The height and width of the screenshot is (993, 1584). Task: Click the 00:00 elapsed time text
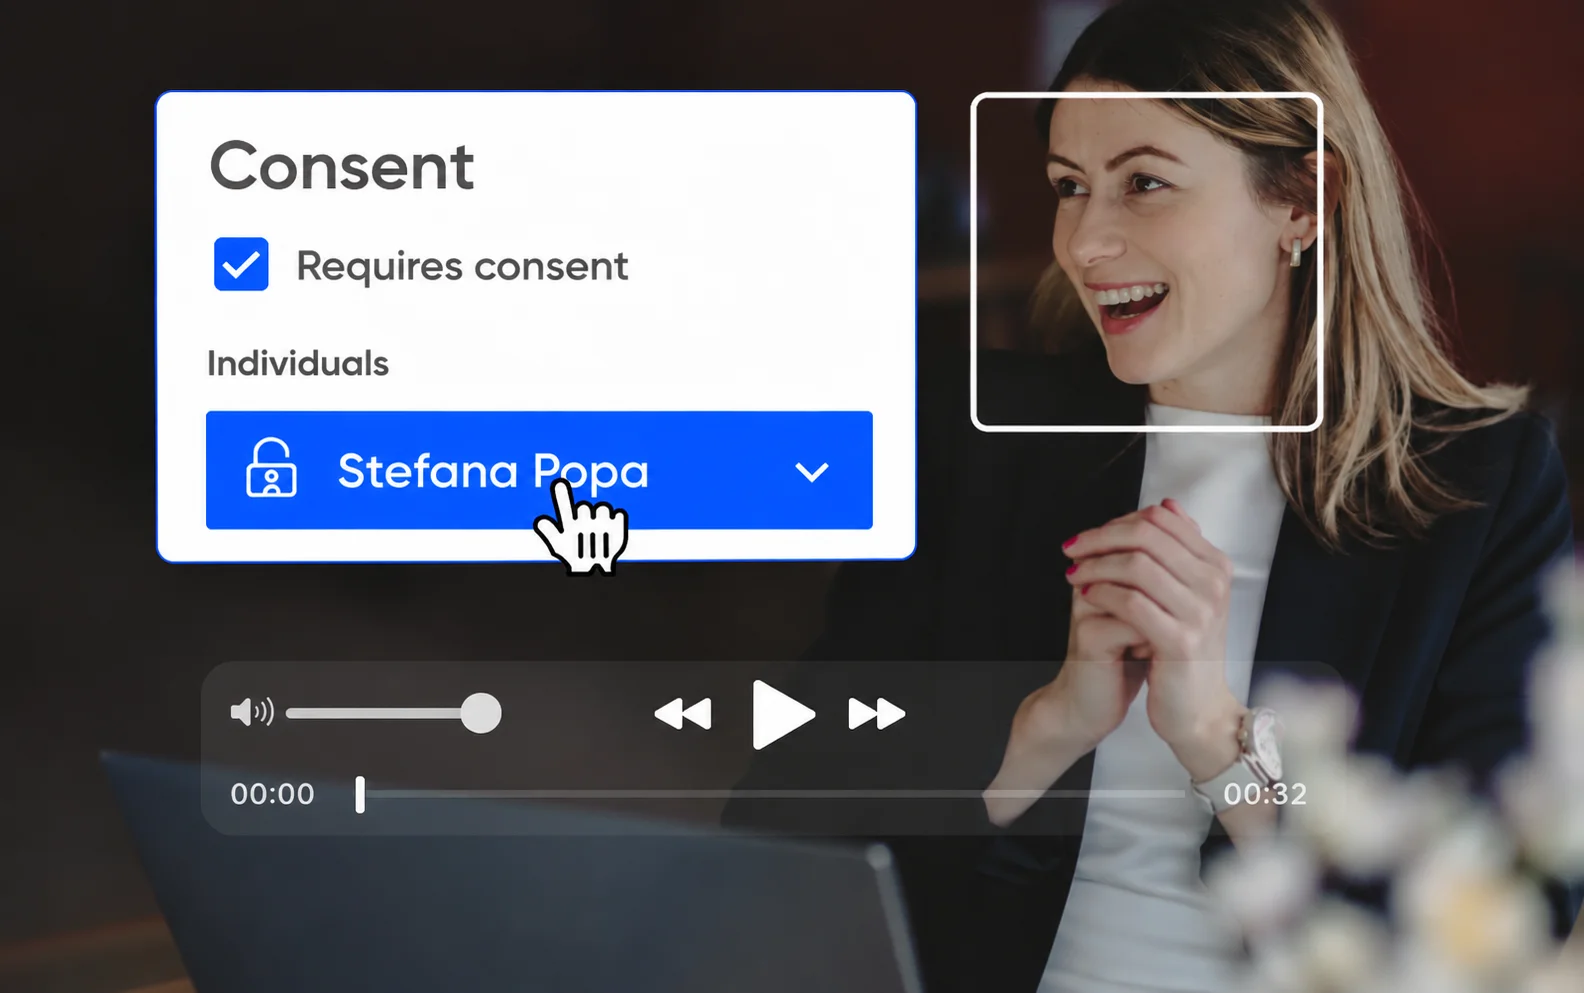pos(273,794)
